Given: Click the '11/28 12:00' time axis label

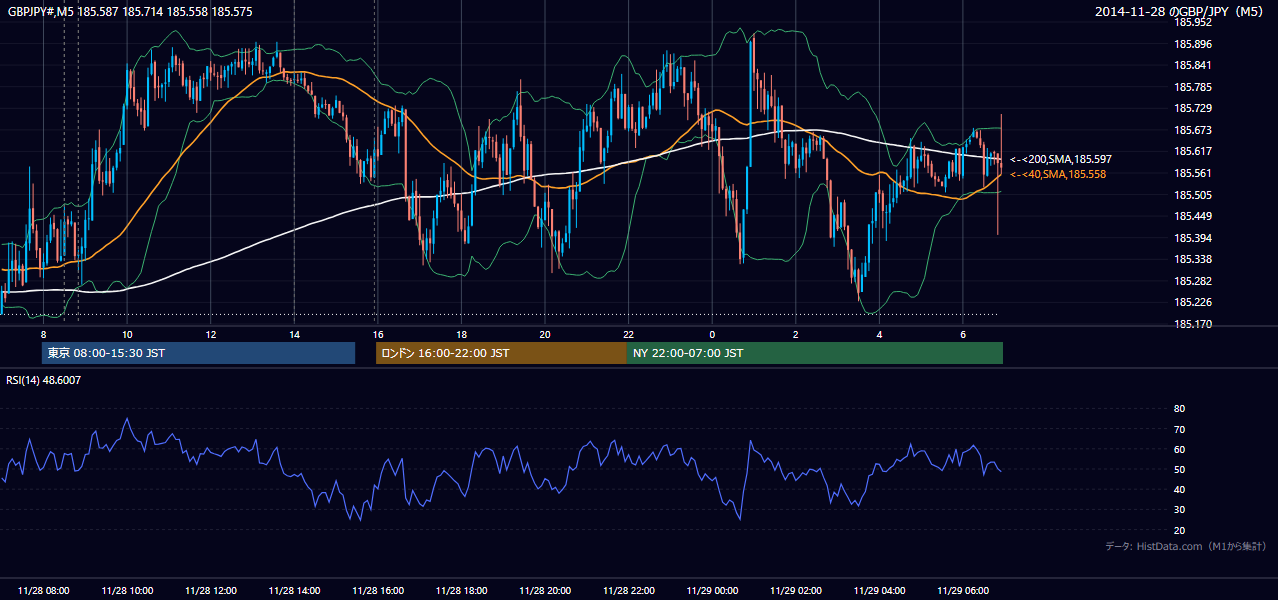Looking at the screenshot, I should coord(210,591).
